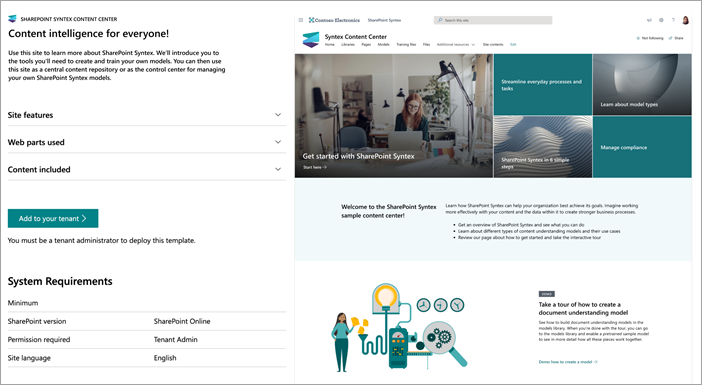Open the settings gear icon
Screen dimensions: 702x385
point(661,20)
